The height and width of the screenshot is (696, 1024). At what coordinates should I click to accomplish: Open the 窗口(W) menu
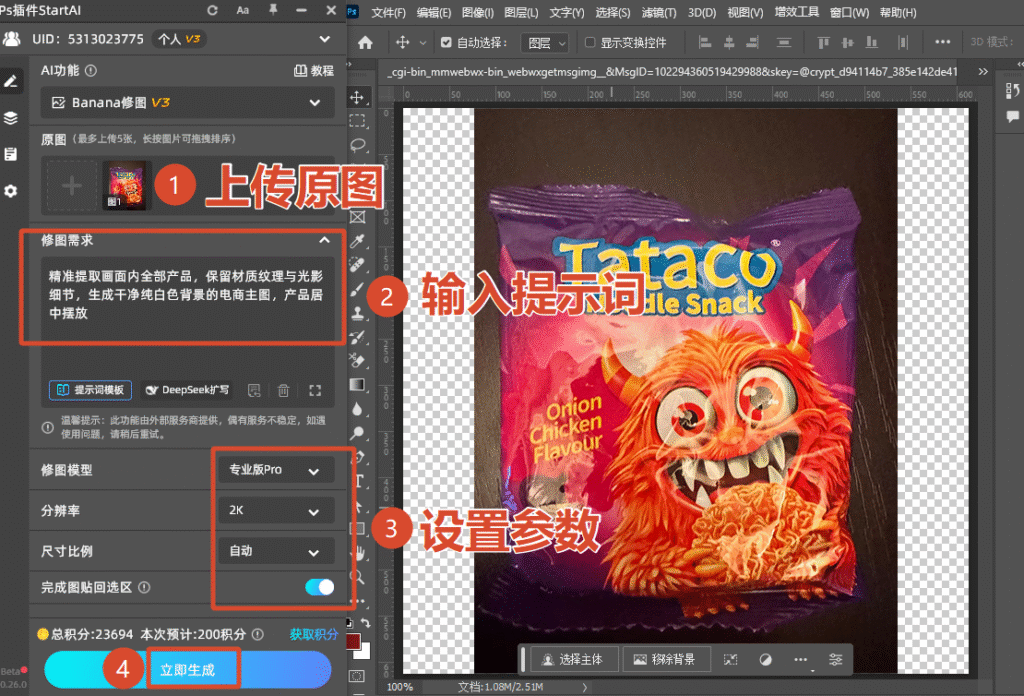(x=850, y=12)
